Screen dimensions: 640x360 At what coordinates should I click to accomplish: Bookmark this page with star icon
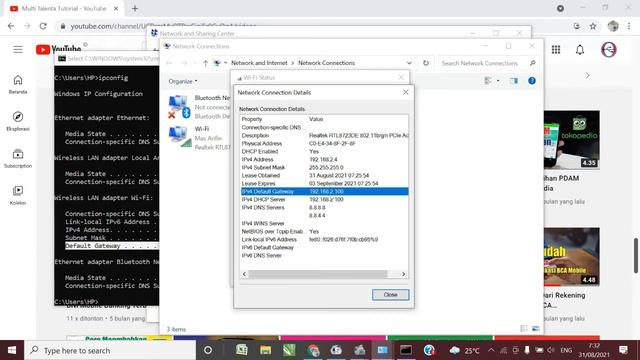pos(593,26)
